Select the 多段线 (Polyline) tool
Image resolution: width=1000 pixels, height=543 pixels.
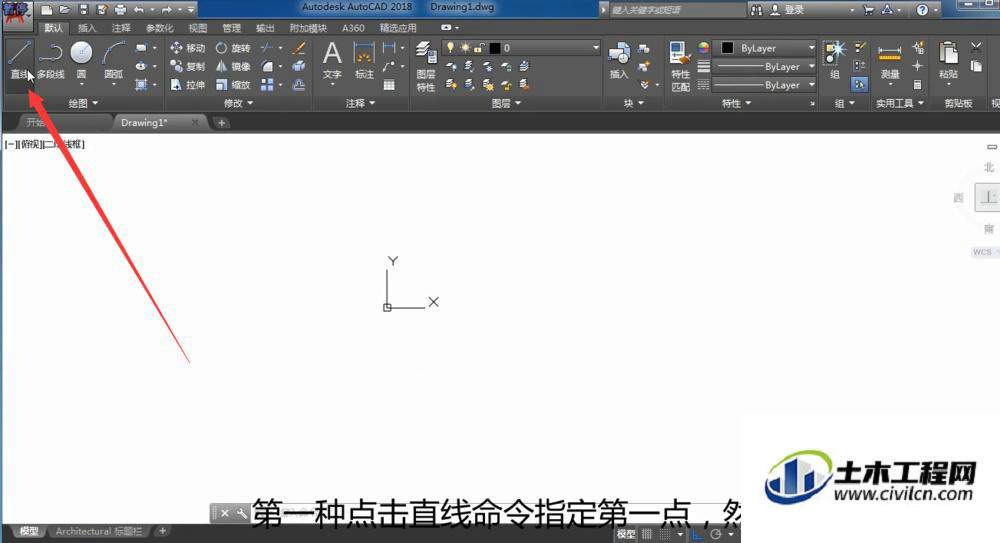[50, 61]
